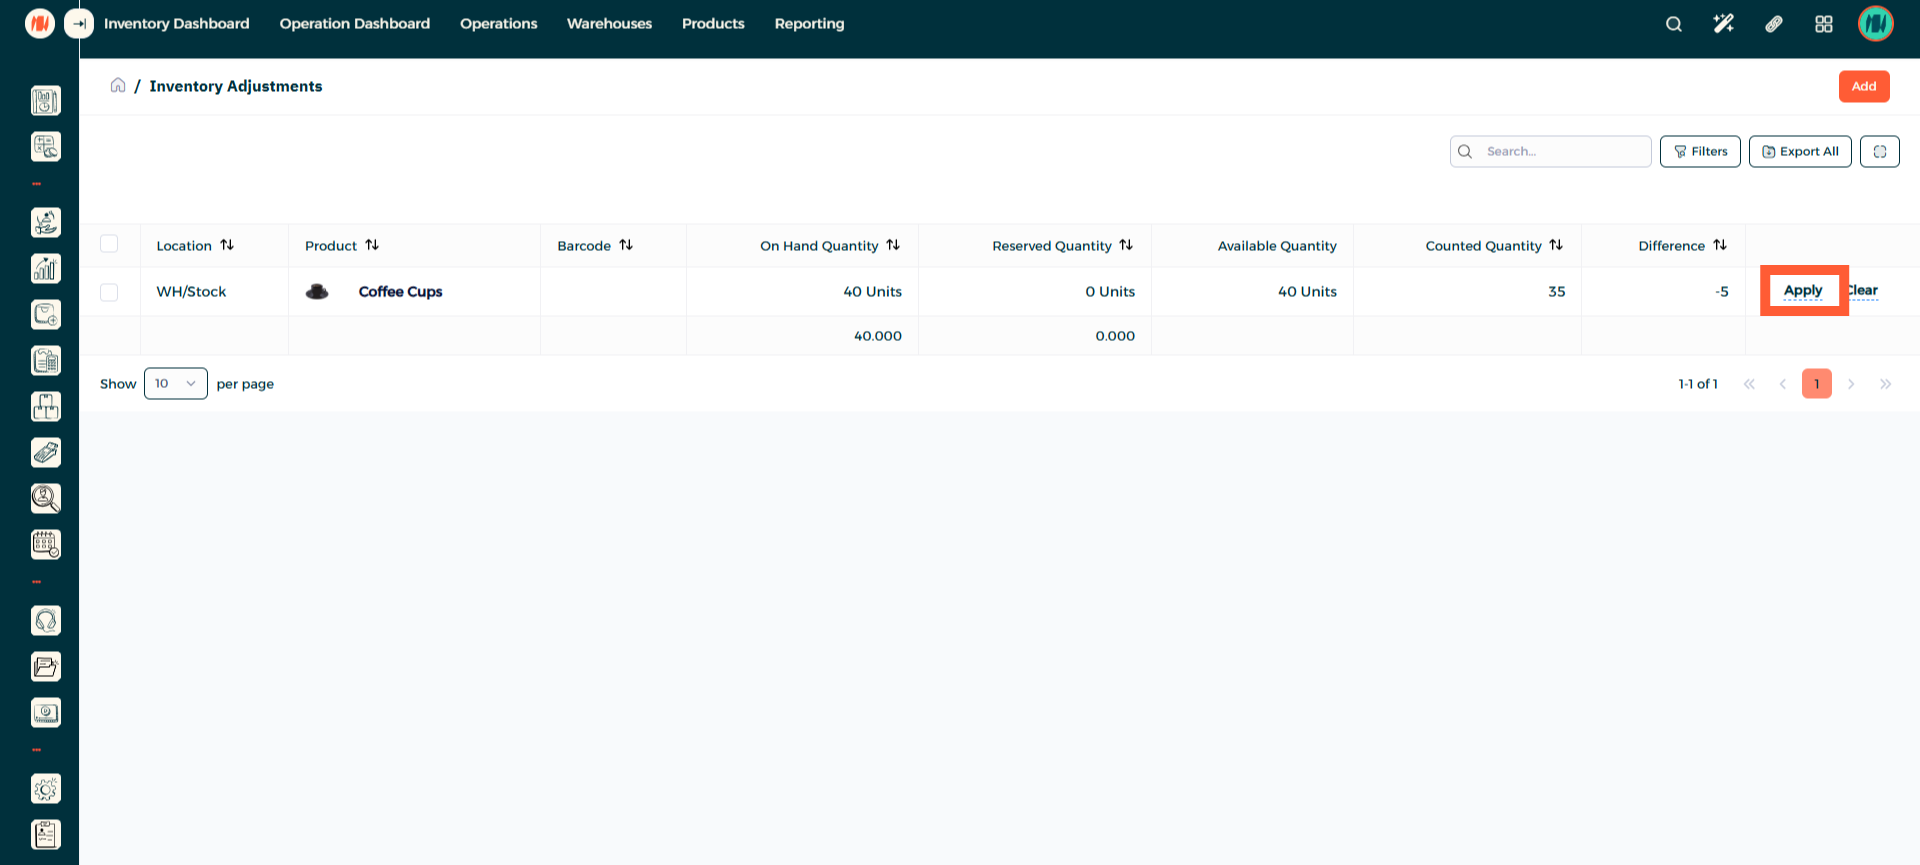The image size is (1920, 865).
Task: Click the link chain icon in header
Action: pos(1773,24)
